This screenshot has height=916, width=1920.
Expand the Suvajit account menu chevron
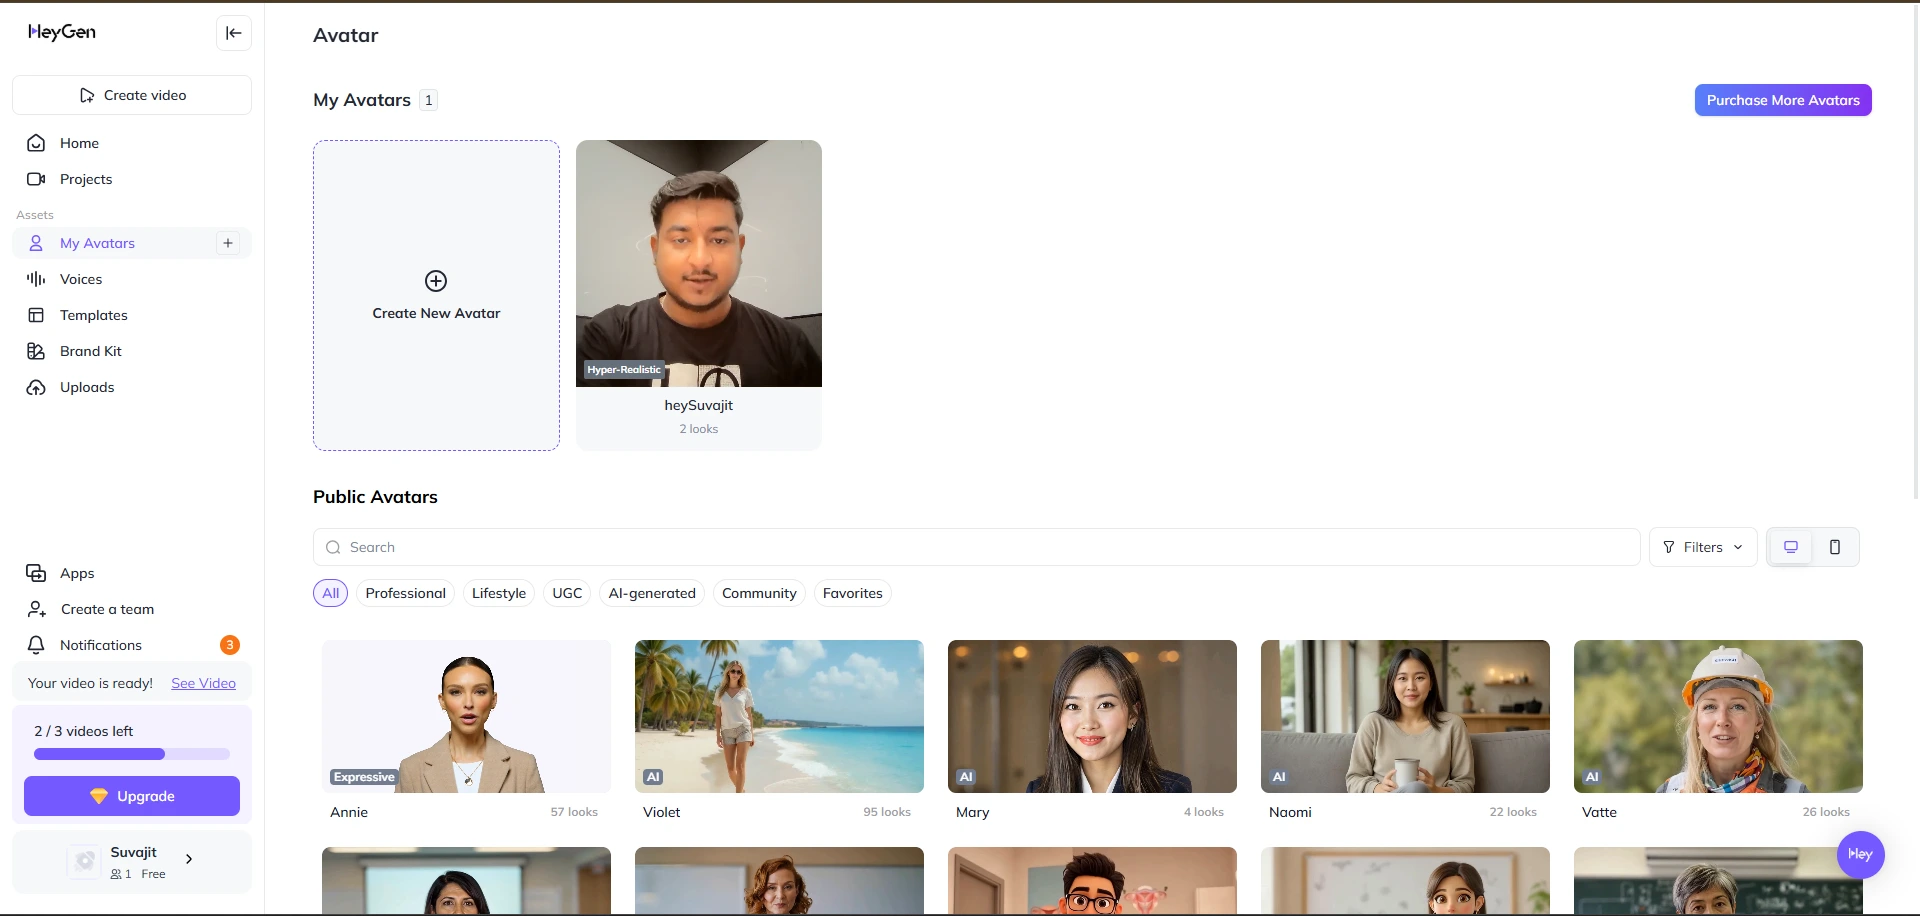189,859
